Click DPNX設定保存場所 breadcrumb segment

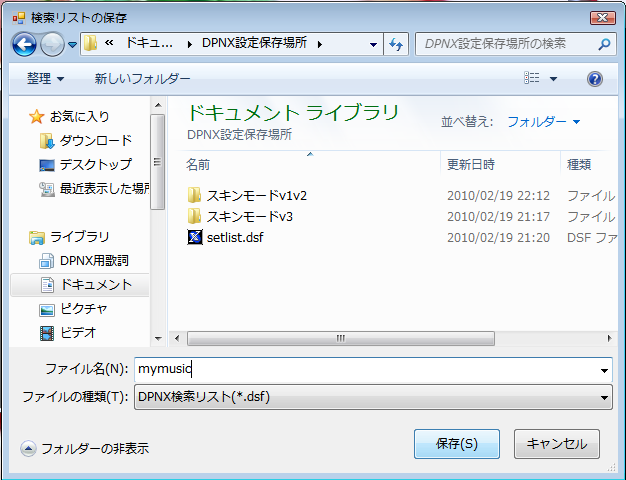pyautogui.click(x=254, y=43)
